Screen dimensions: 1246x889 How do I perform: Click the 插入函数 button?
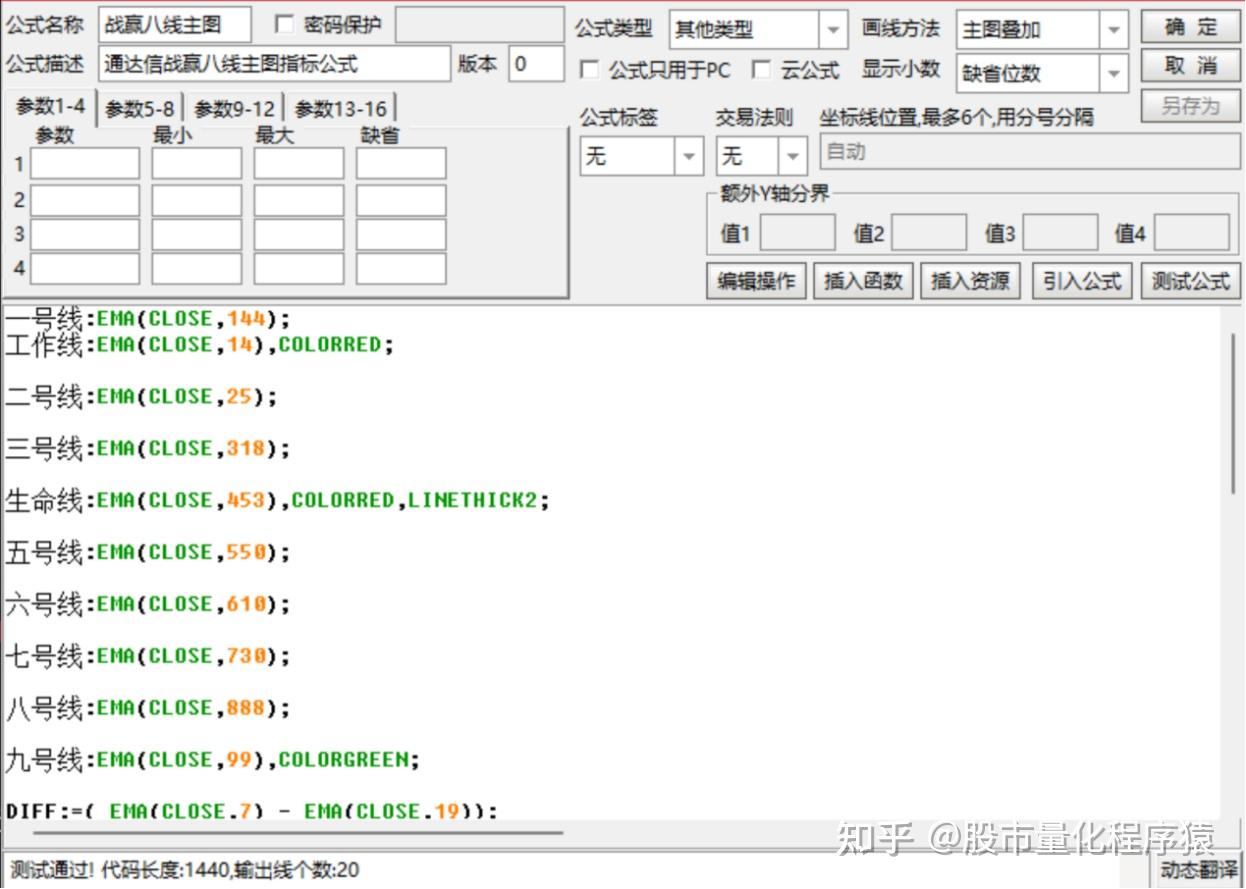(863, 281)
